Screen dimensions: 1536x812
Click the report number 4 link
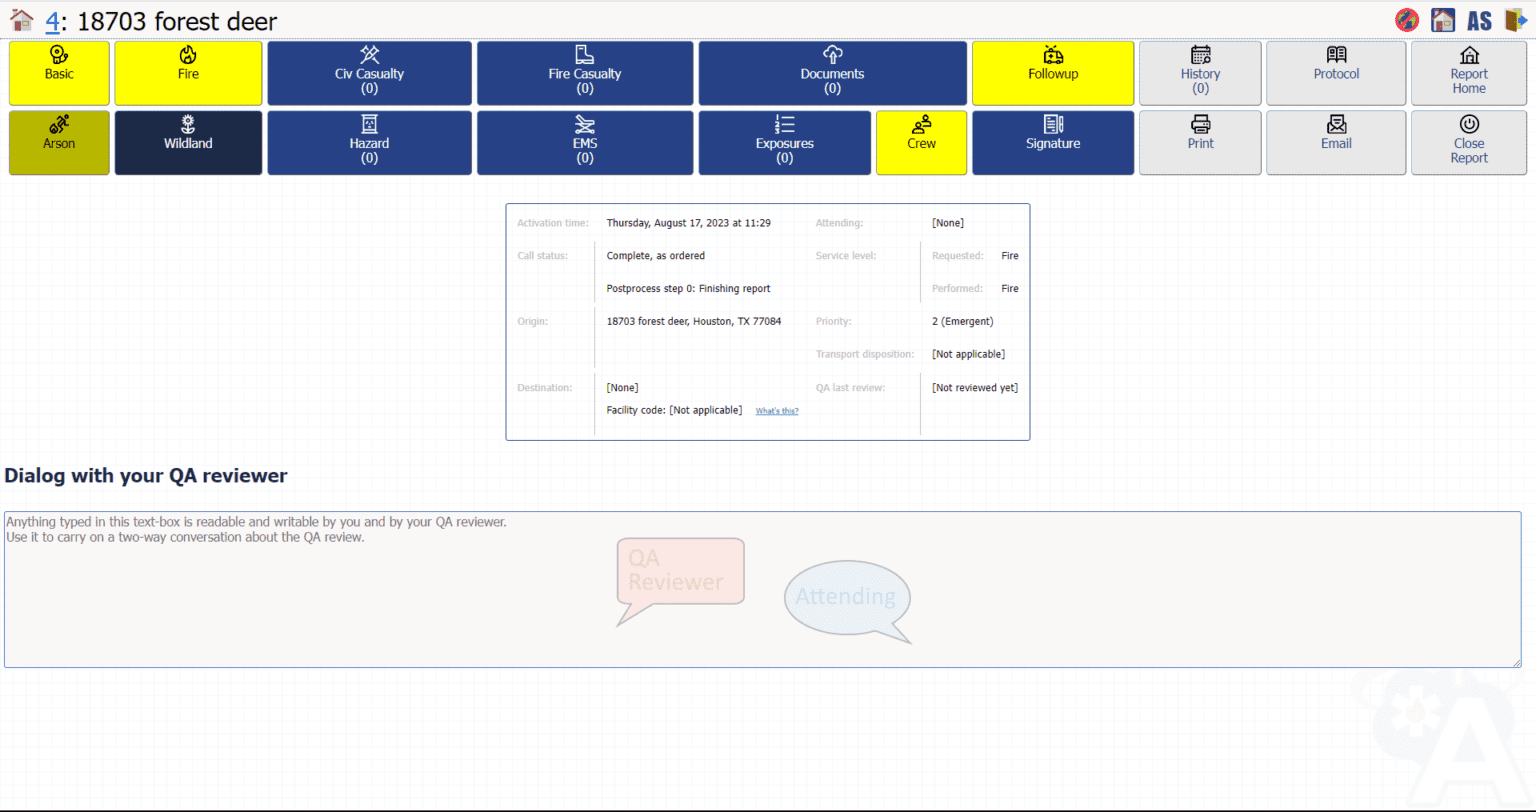click(x=53, y=19)
